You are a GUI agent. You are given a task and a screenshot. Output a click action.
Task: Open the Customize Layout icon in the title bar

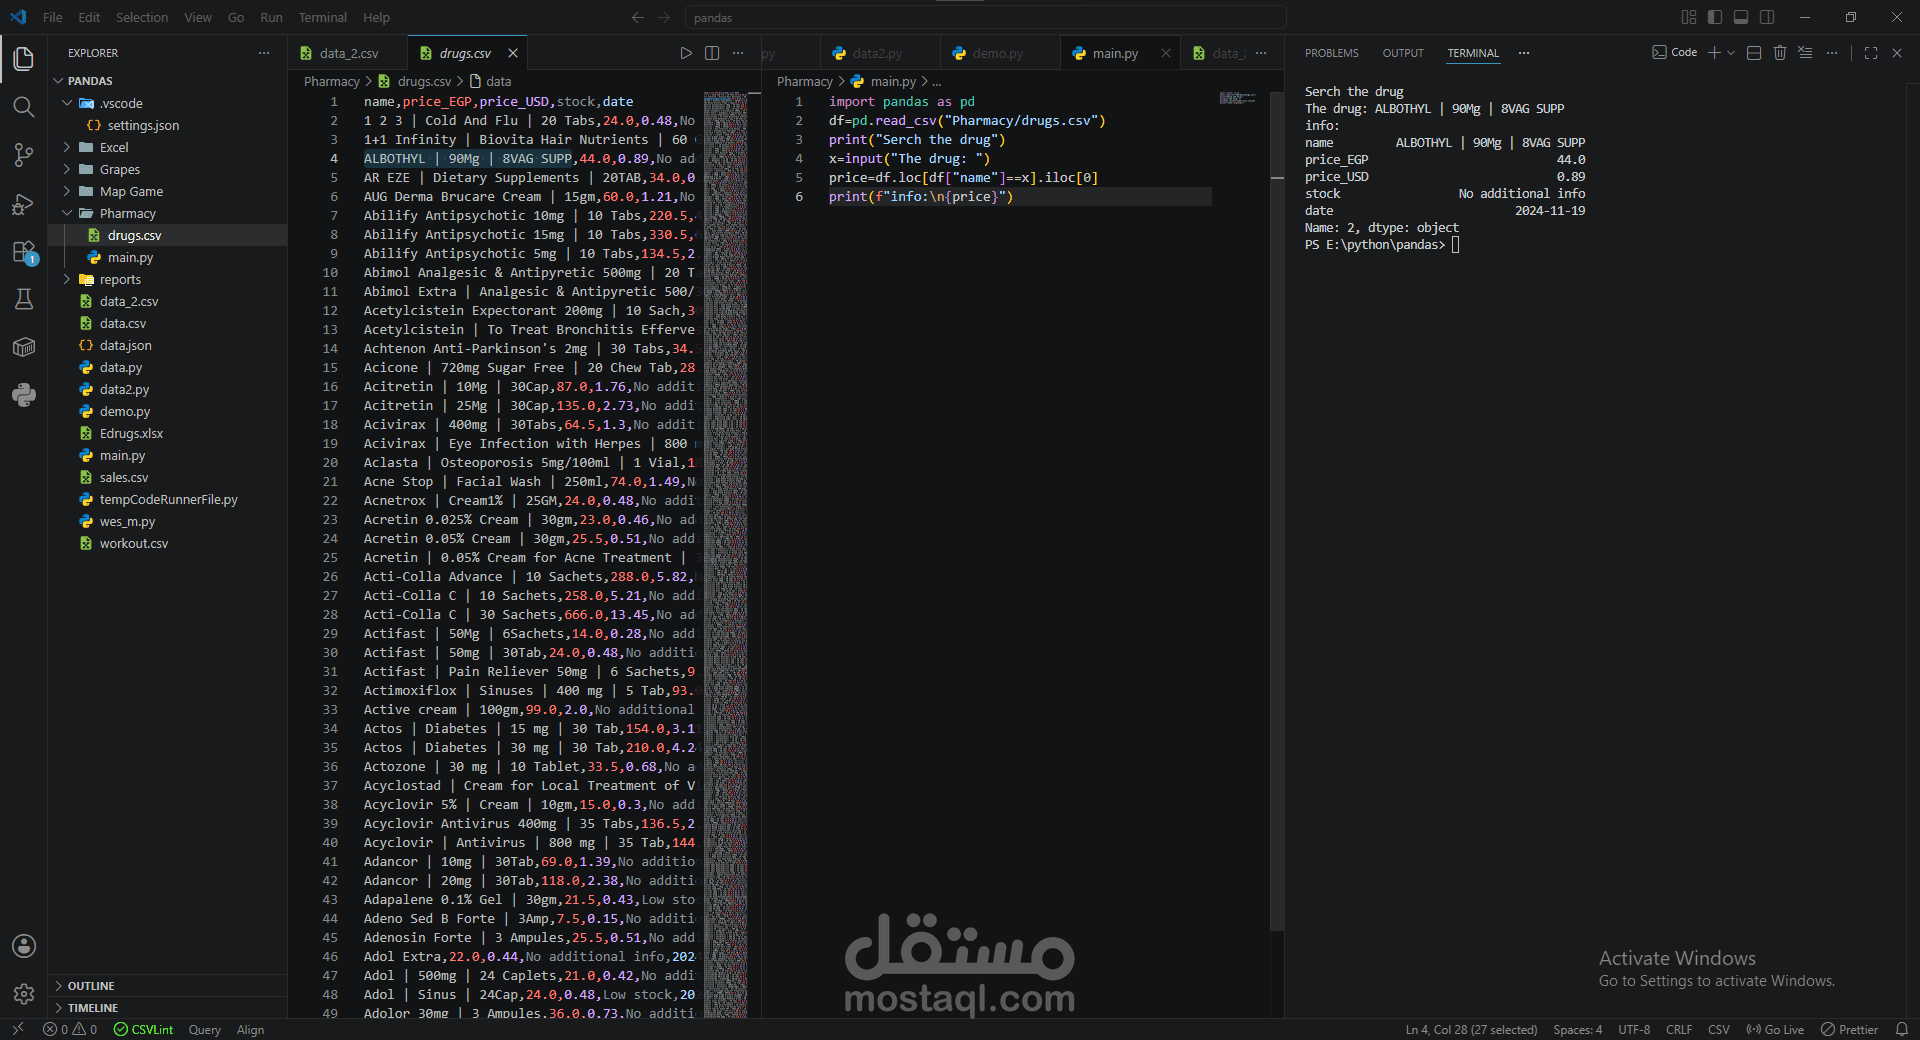(1689, 17)
